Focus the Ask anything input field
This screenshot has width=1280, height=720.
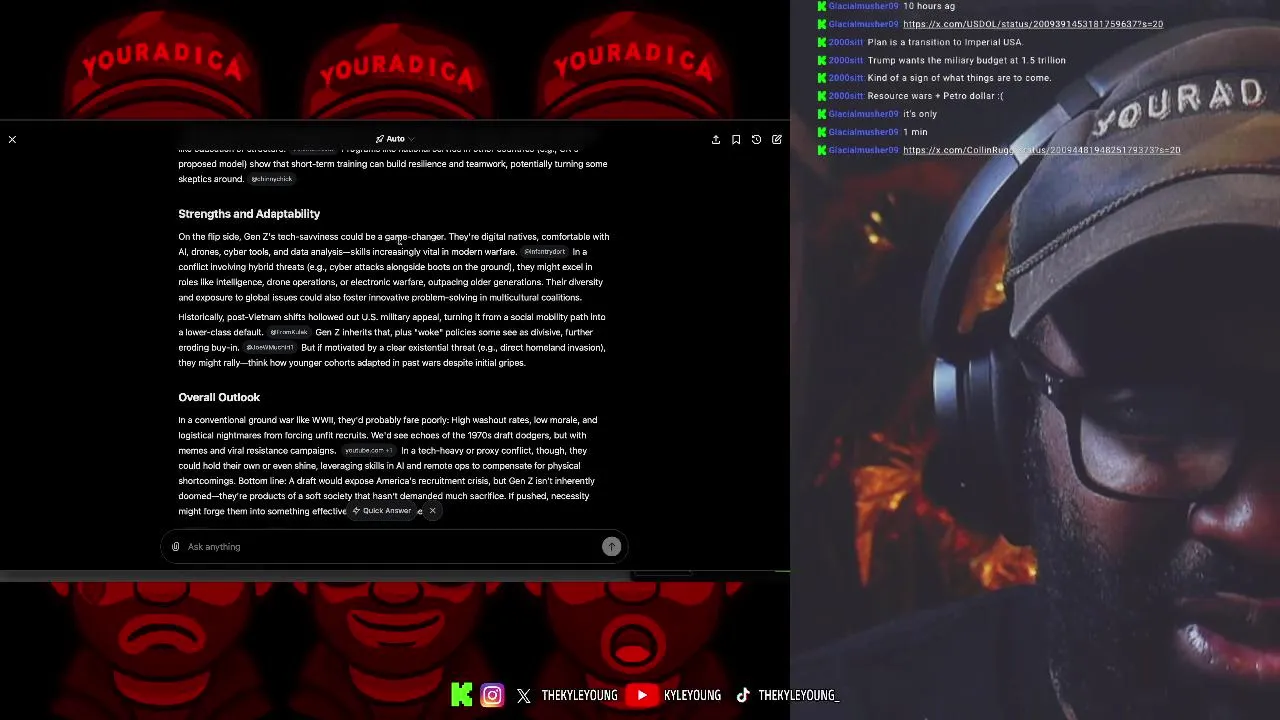click(394, 547)
